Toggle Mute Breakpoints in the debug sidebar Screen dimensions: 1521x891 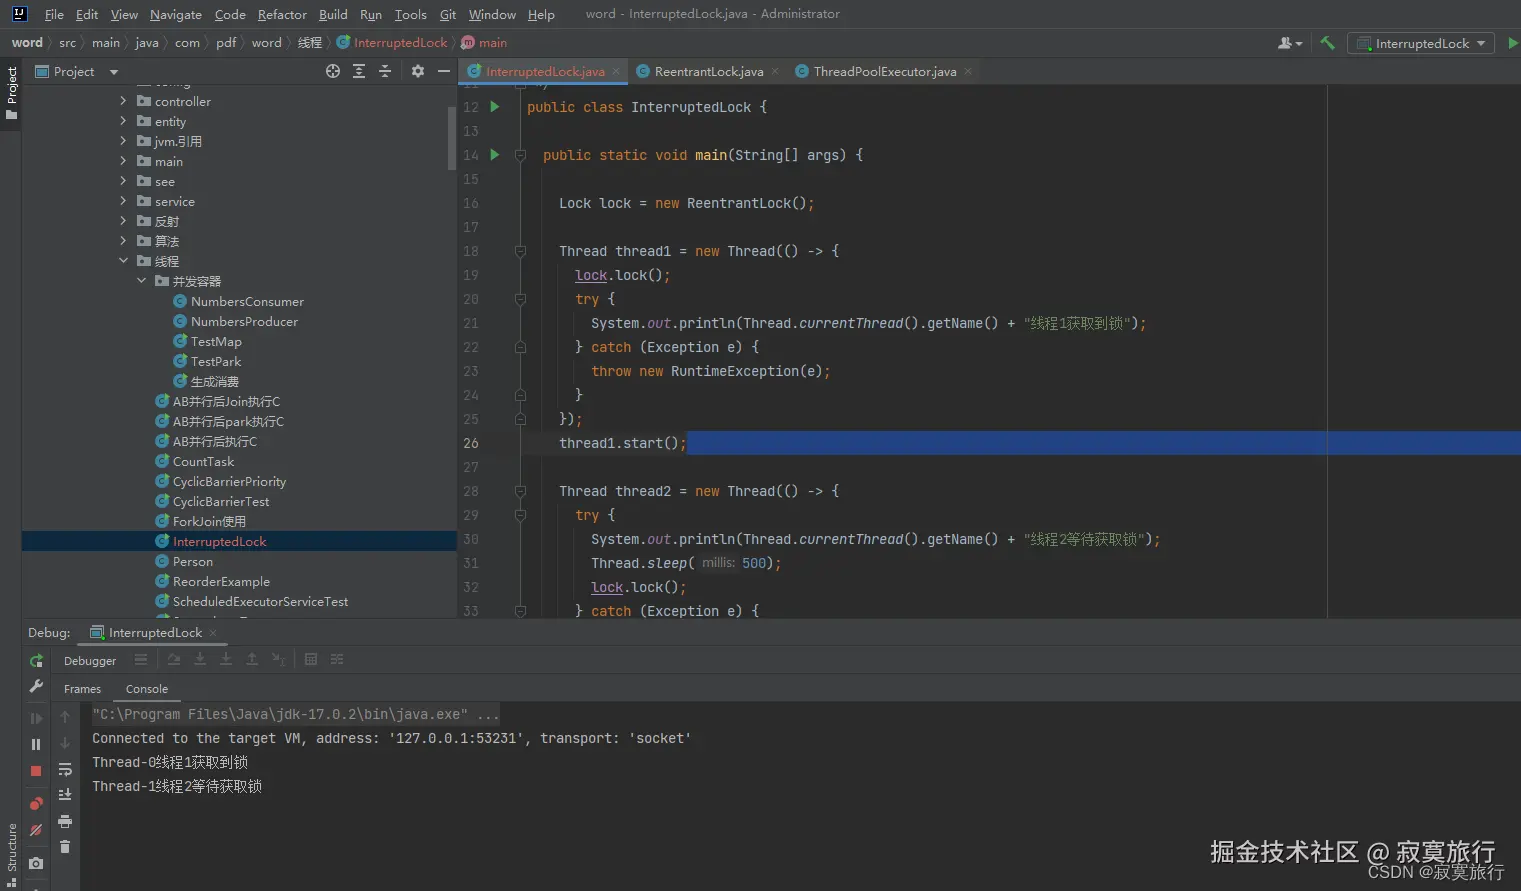[x=36, y=831]
